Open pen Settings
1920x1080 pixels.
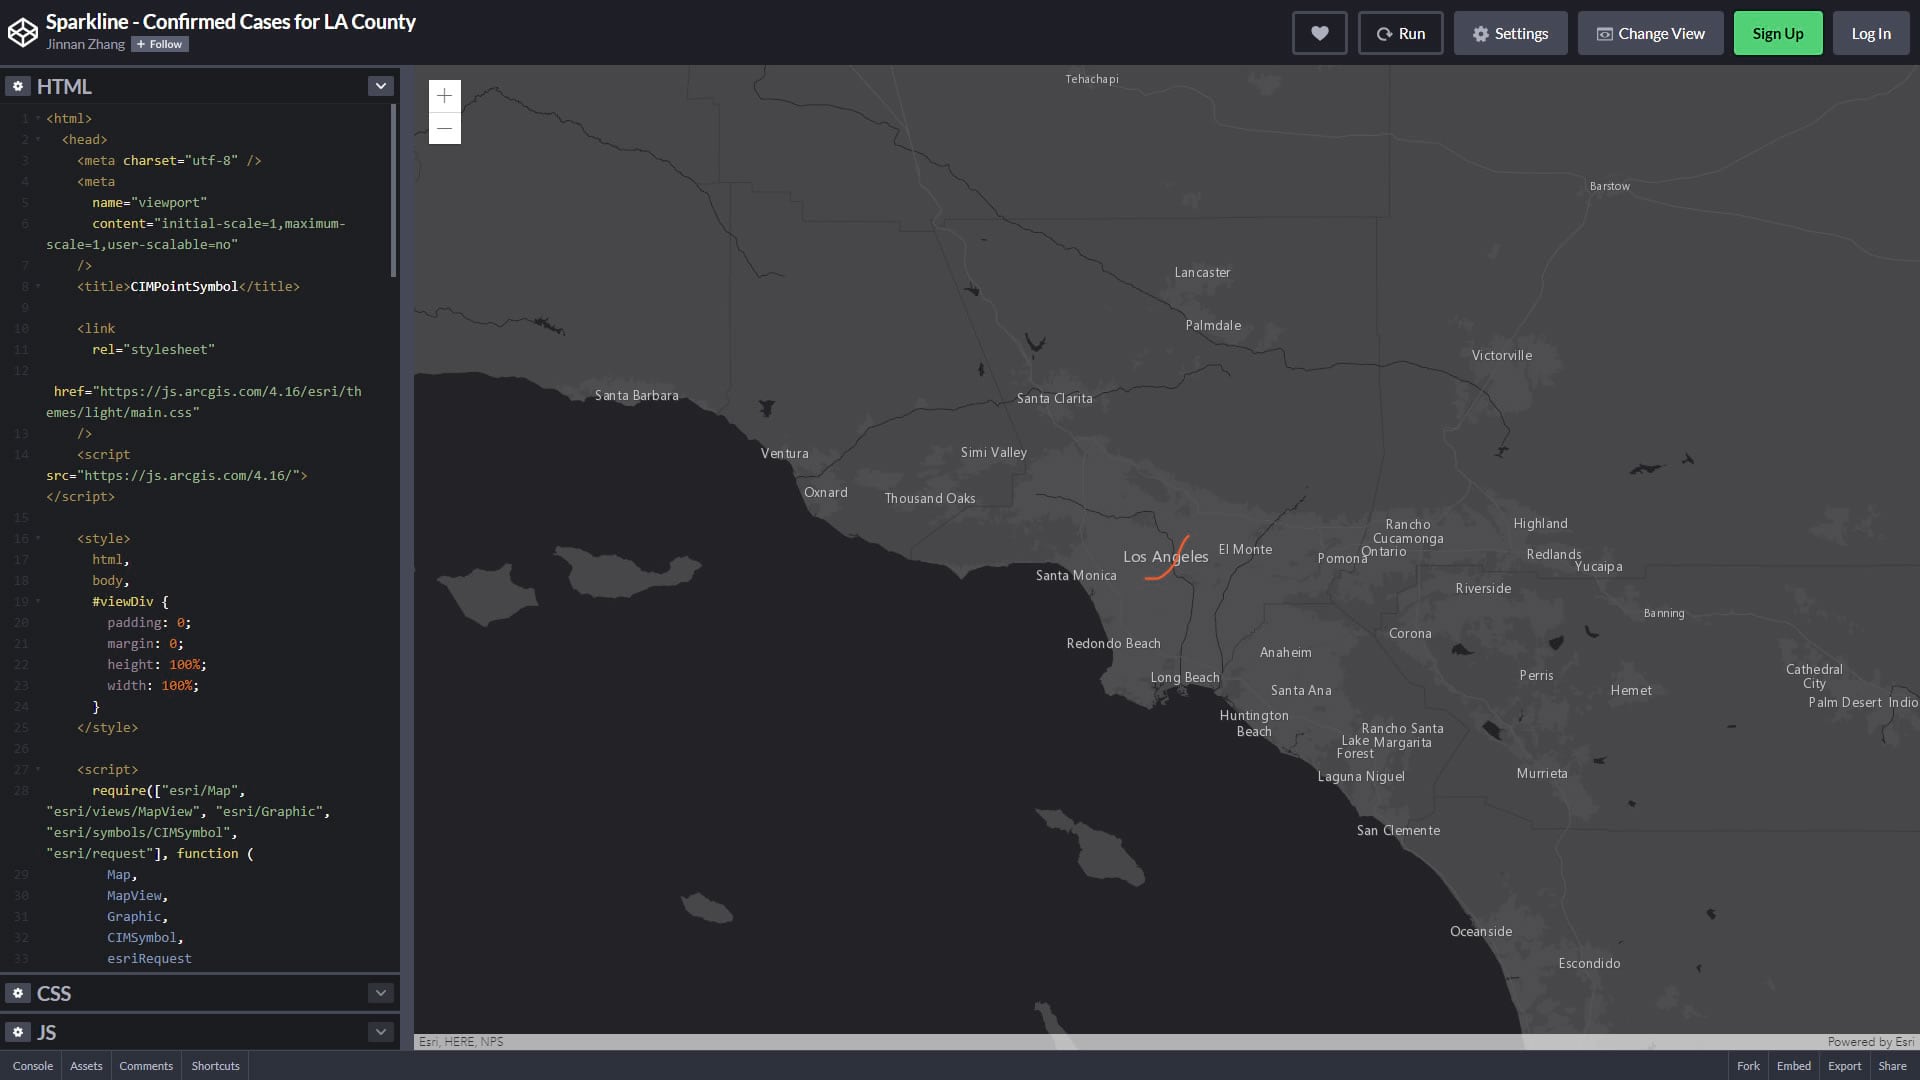point(1510,33)
